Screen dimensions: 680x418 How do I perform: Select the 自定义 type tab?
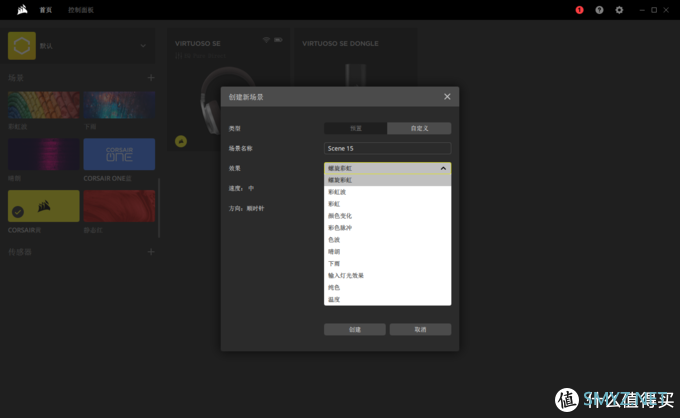(419, 128)
